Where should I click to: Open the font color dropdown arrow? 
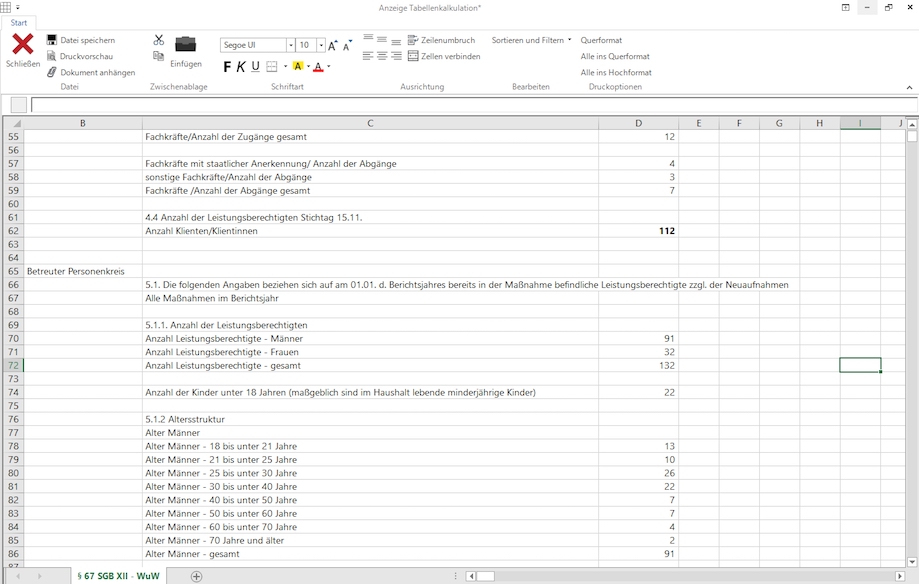pos(329,67)
